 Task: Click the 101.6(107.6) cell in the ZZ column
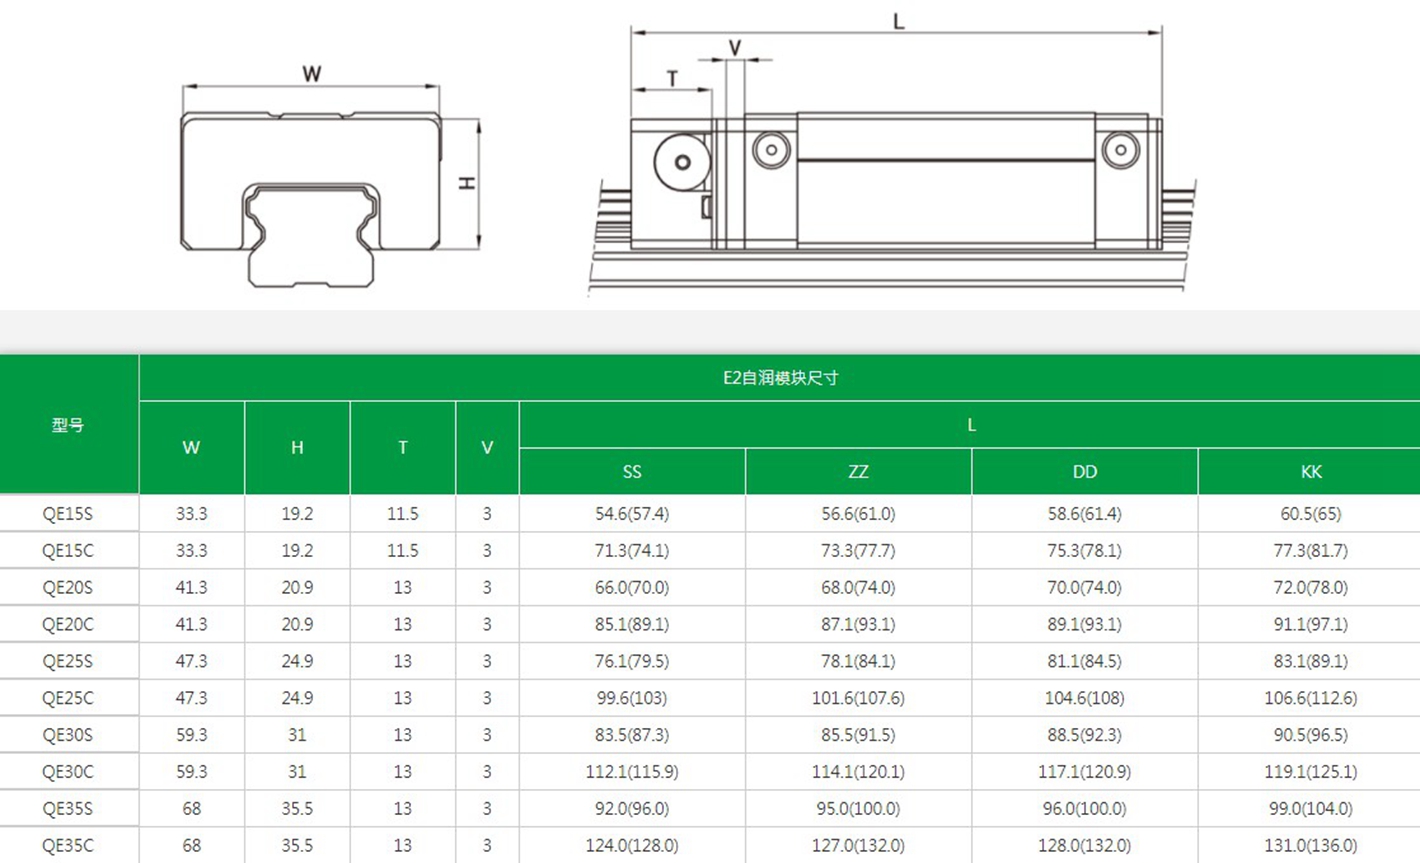(x=858, y=698)
